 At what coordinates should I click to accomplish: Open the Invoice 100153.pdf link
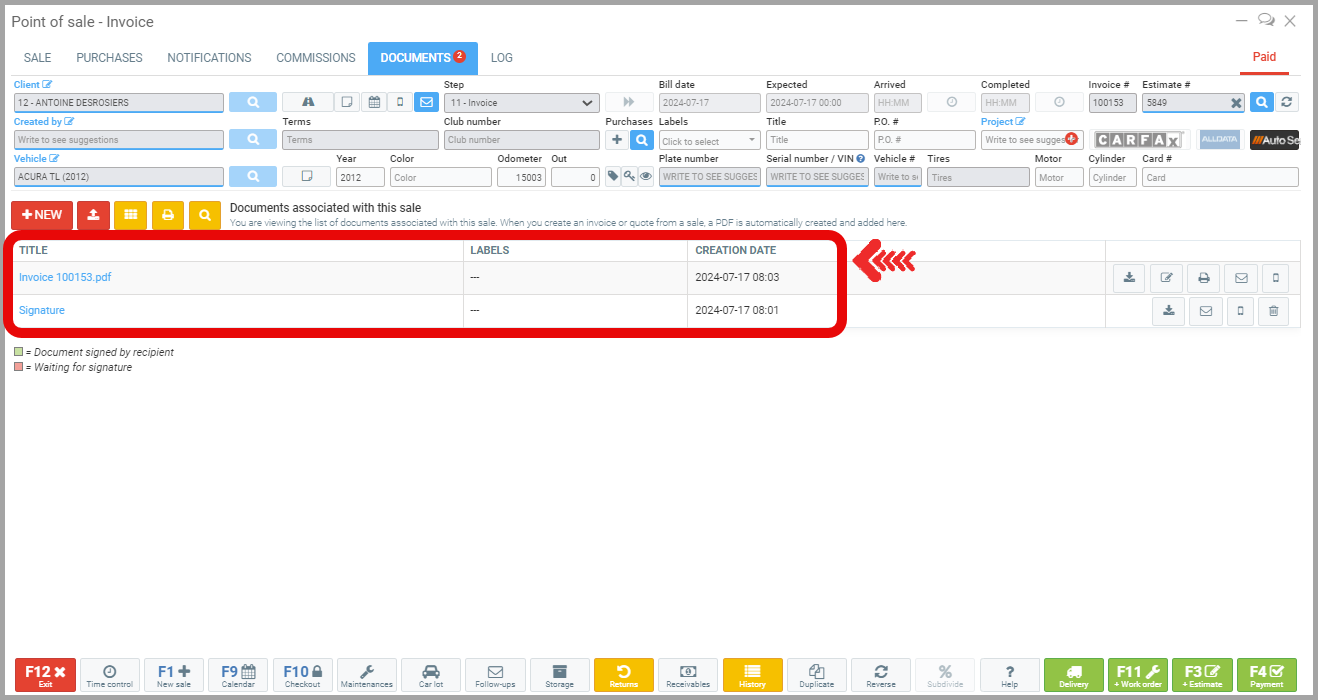click(65, 278)
